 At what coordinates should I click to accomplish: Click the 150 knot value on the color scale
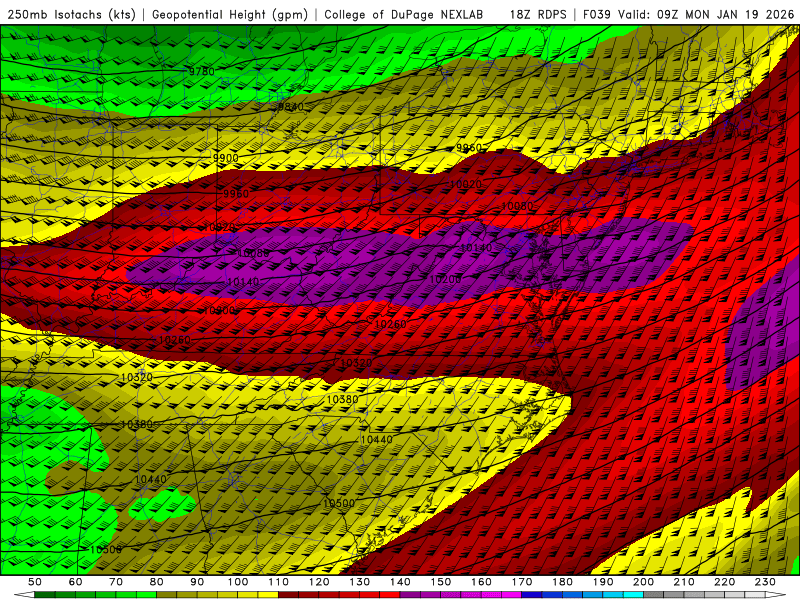[x=441, y=582]
